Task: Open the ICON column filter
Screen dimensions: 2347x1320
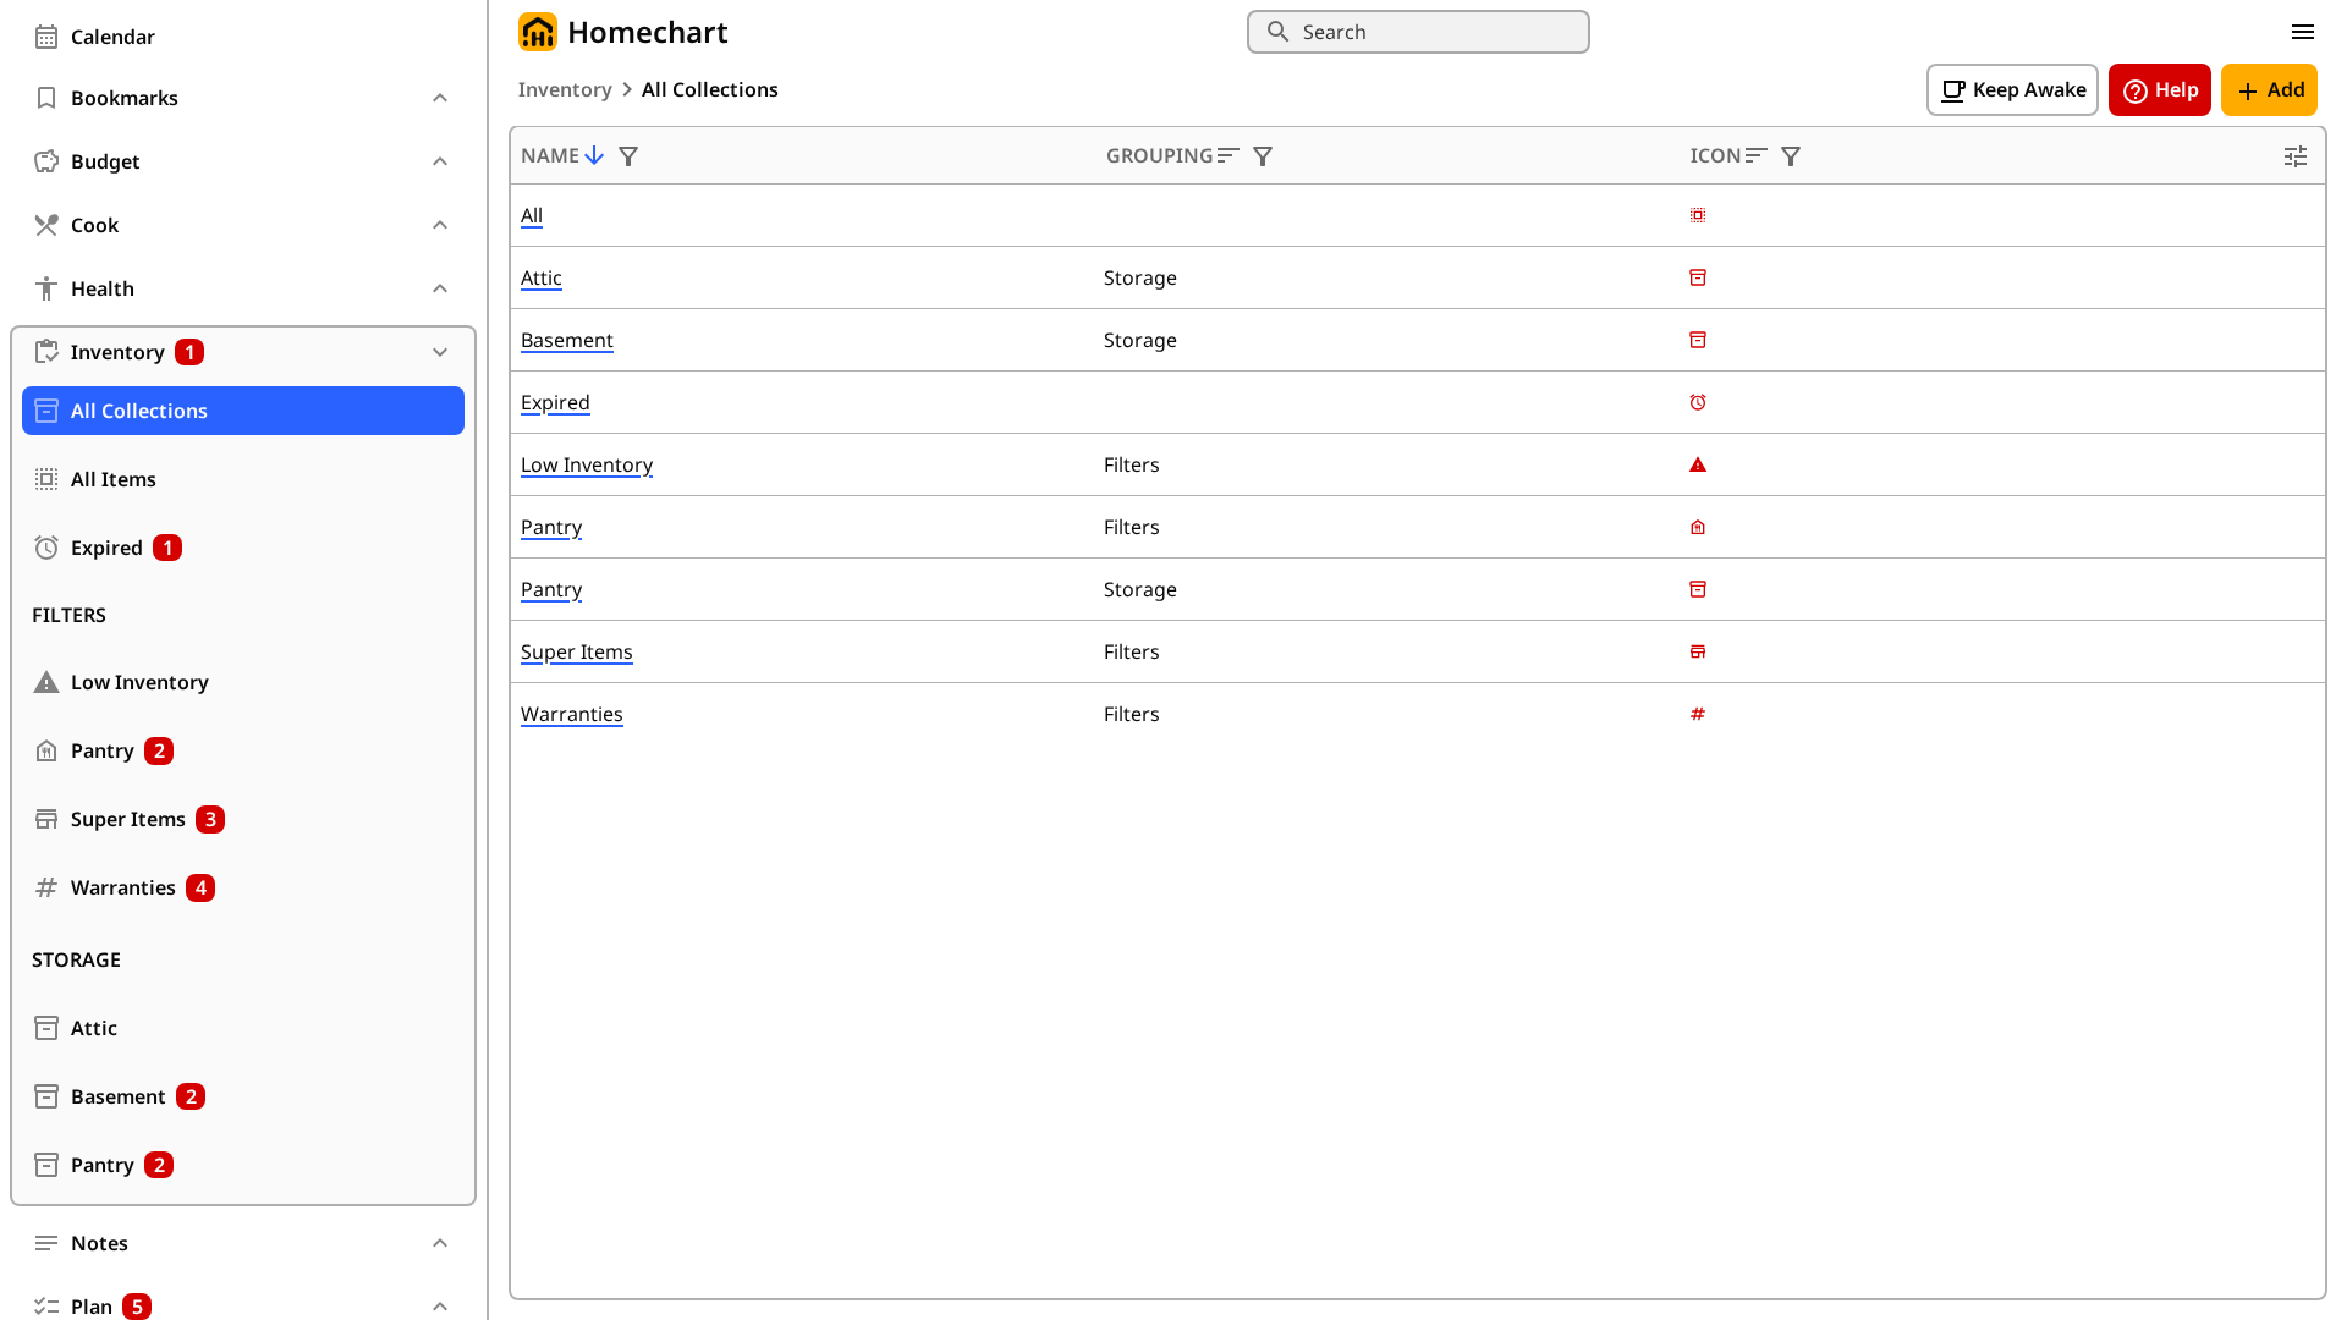Action: [x=1790, y=156]
